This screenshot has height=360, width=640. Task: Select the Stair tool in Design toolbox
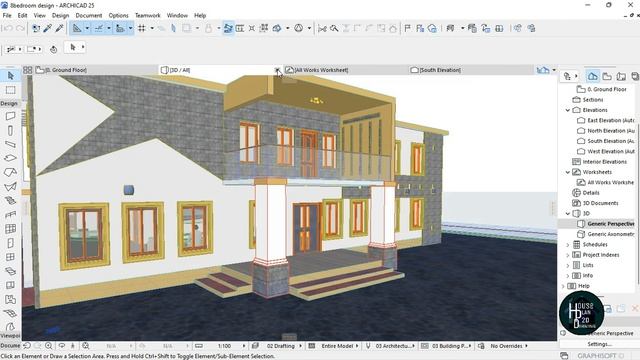11,200
